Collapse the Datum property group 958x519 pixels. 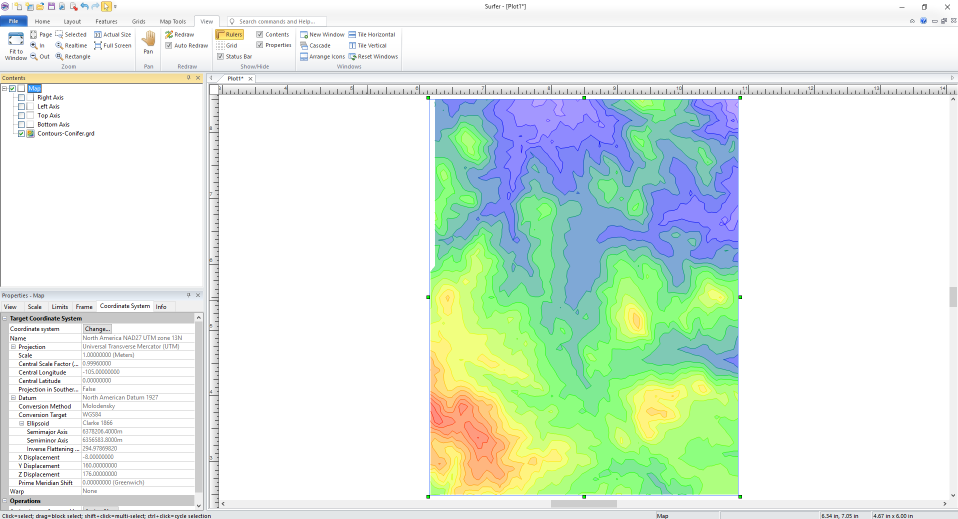point(13,397)
